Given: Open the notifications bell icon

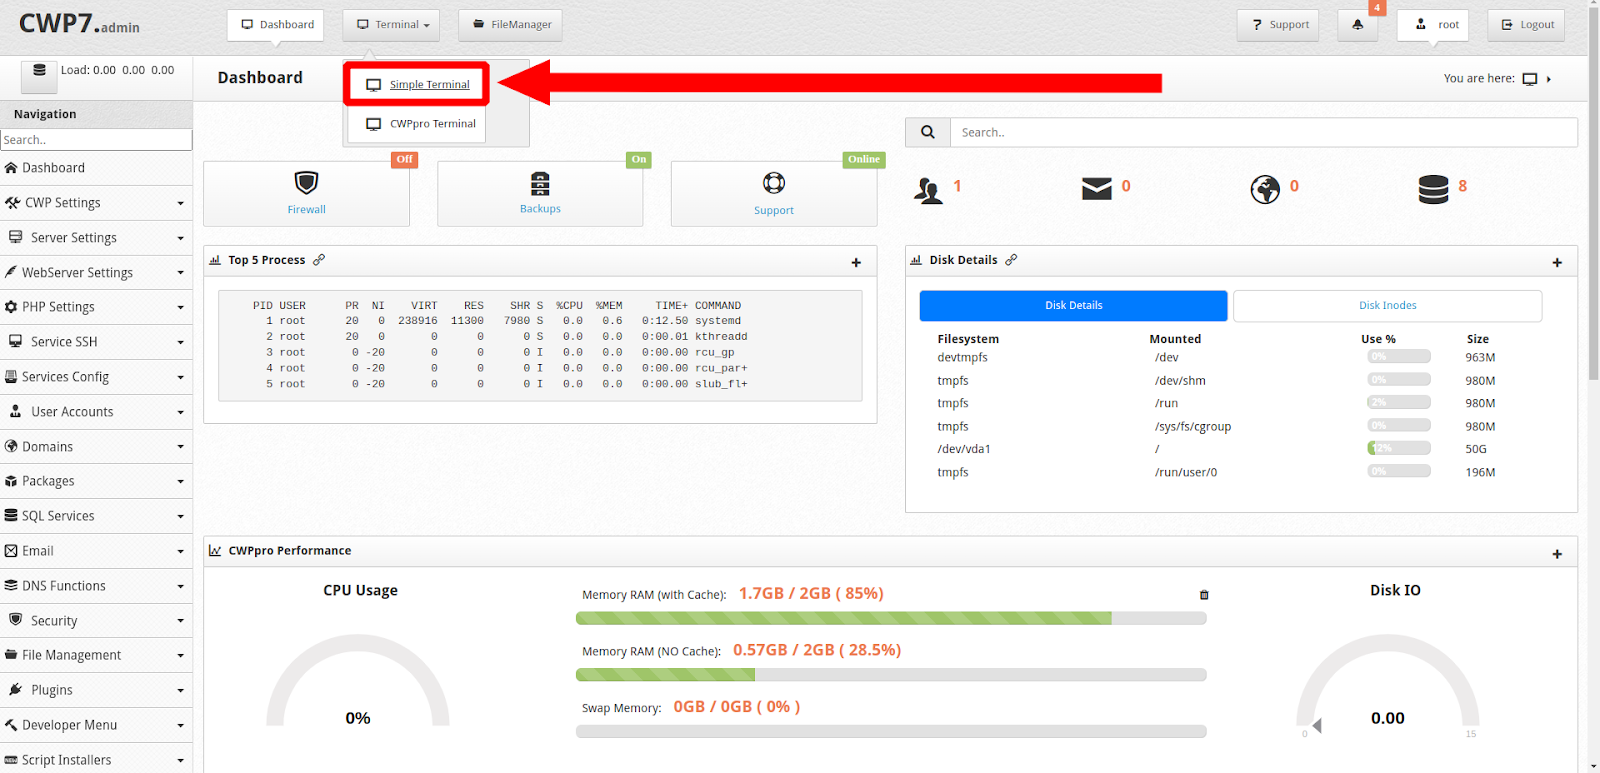Looking at the screenshot, I should coord(1357,25).
